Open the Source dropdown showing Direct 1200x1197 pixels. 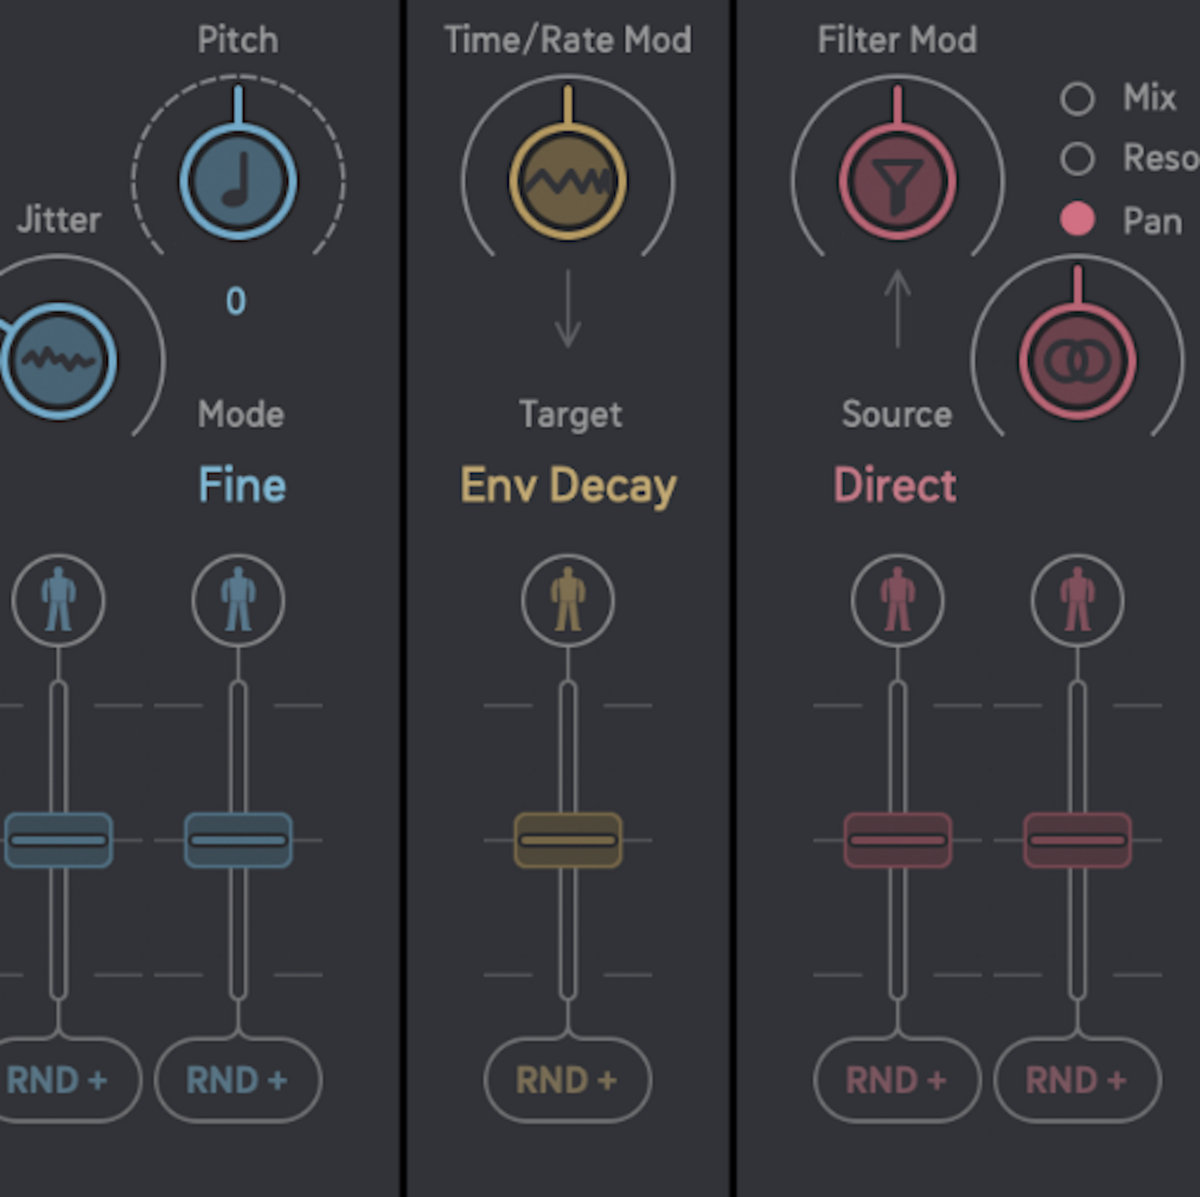895,486
